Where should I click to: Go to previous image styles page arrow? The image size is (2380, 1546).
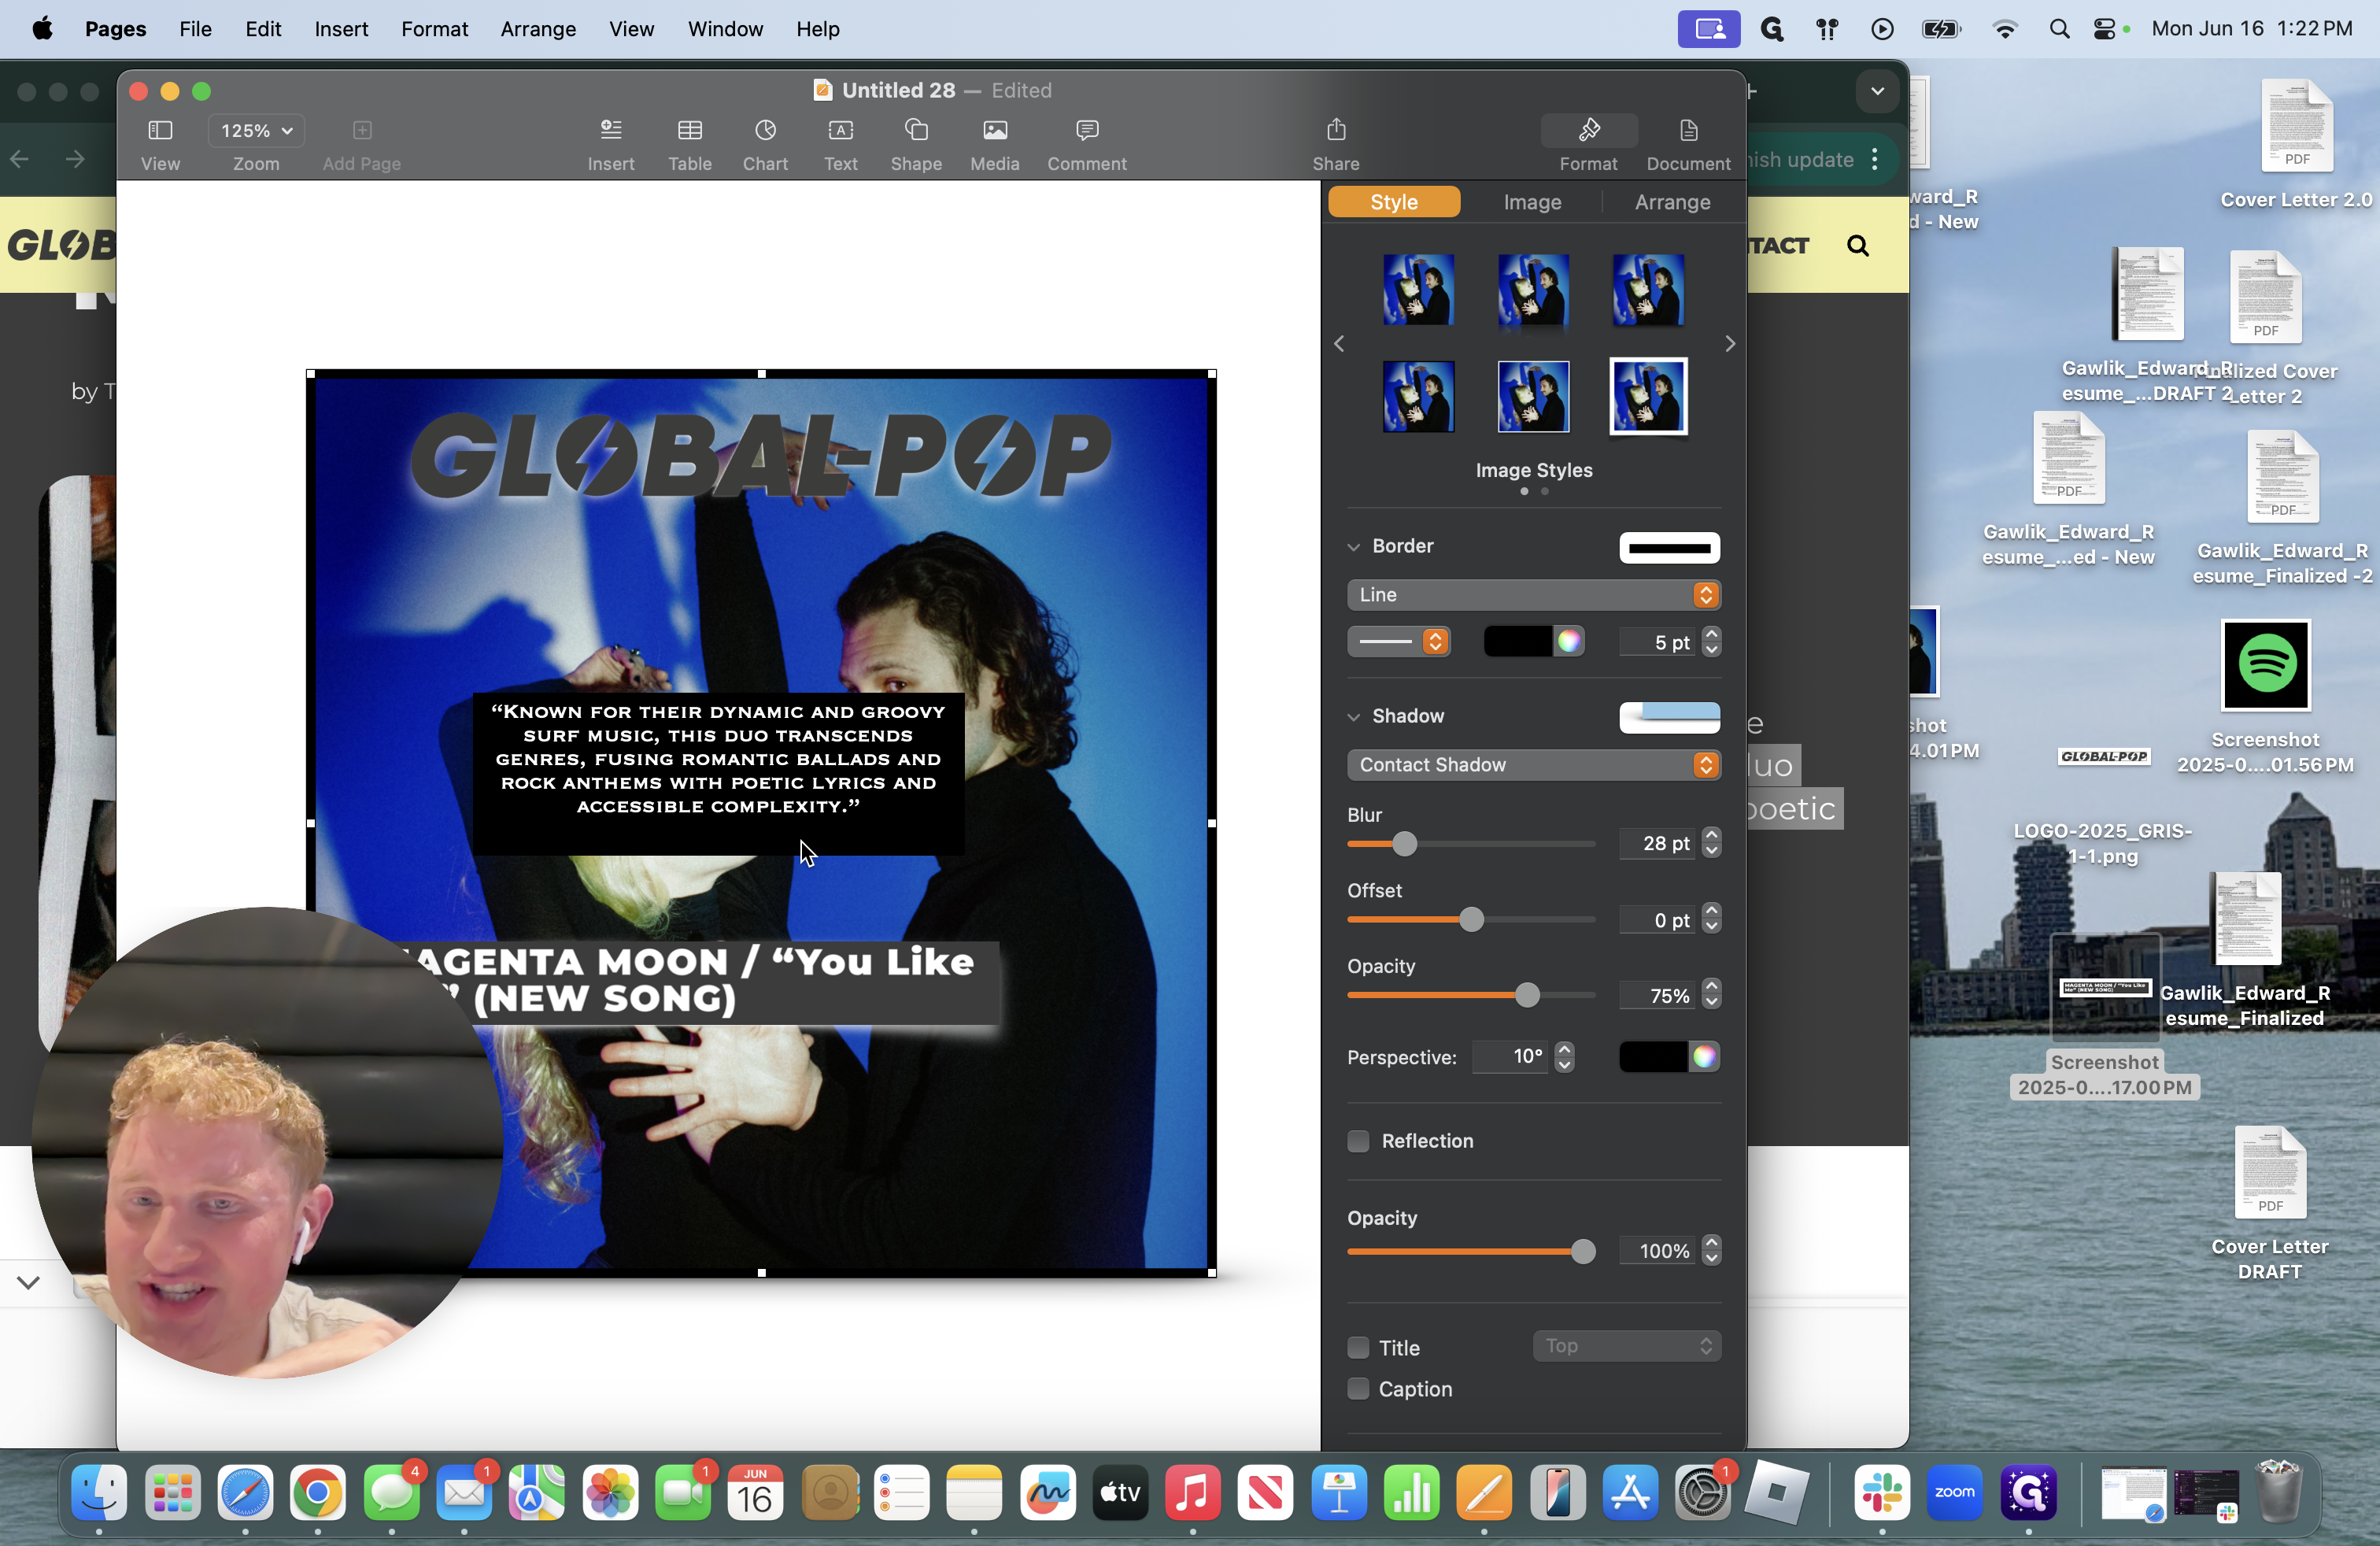[1339, 343]
